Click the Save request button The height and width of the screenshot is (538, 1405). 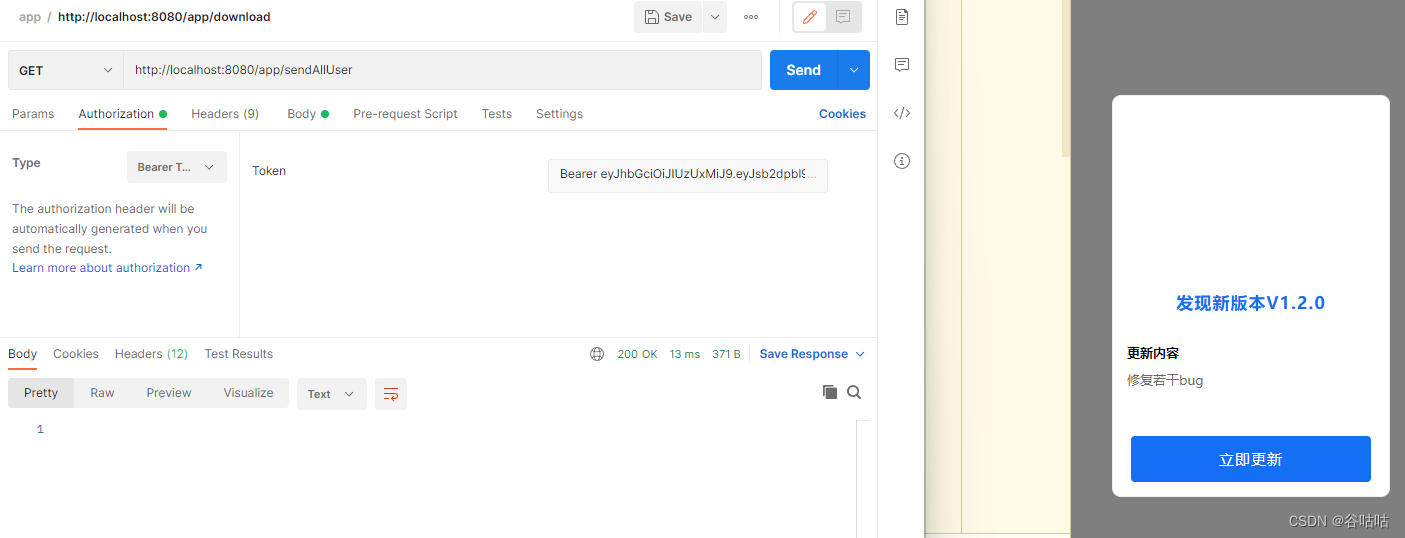click(x=668, y=17)
